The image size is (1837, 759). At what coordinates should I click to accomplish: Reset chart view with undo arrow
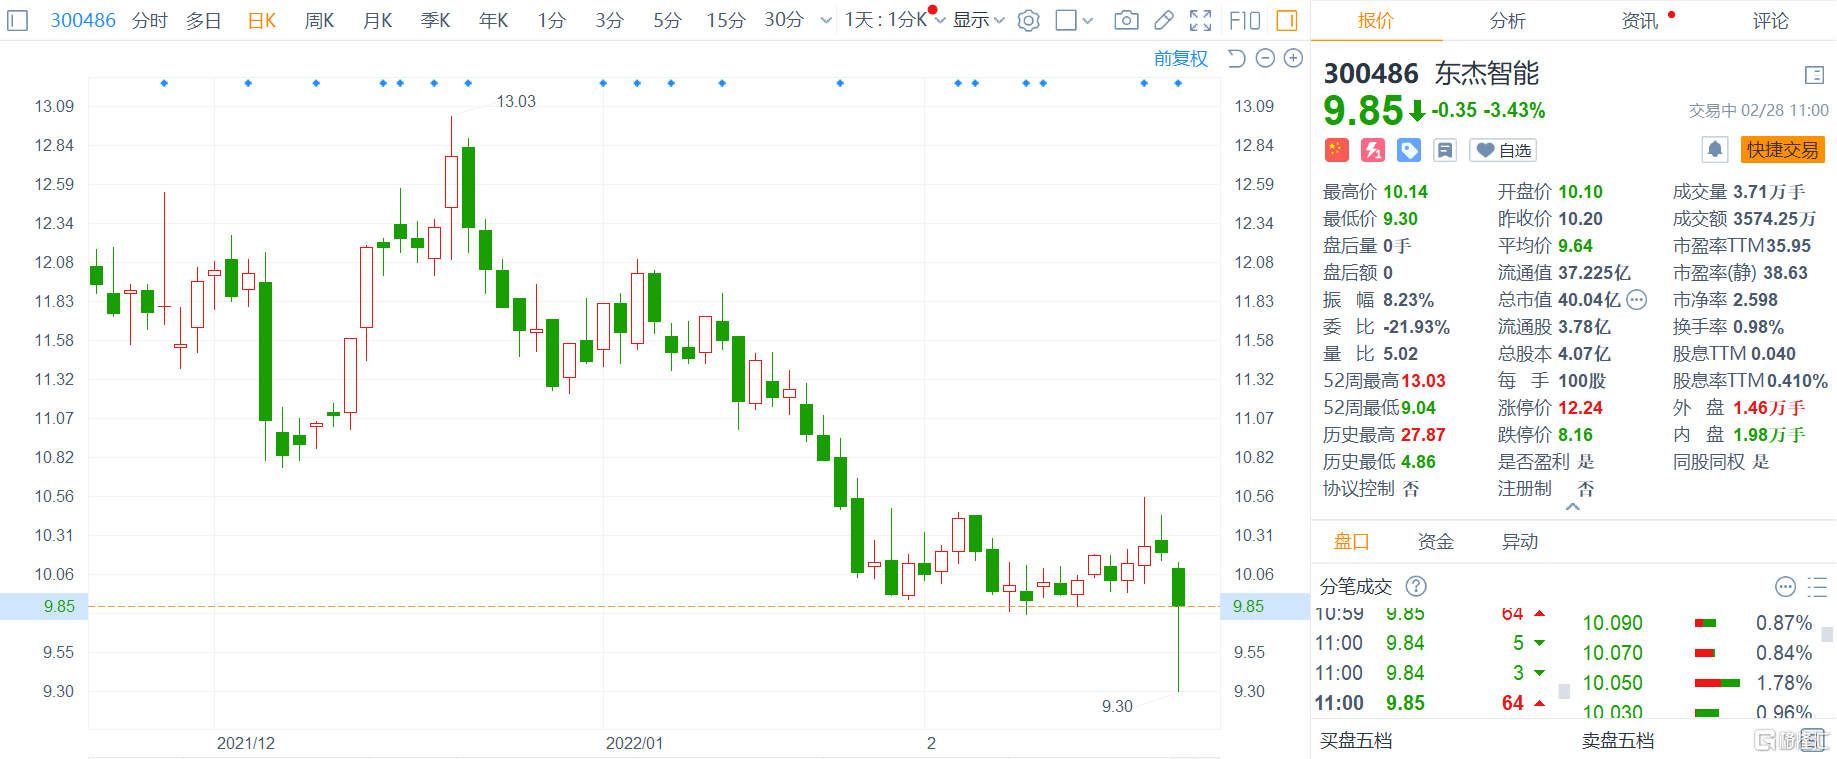pyautogui.click(x=1237, y=58)
